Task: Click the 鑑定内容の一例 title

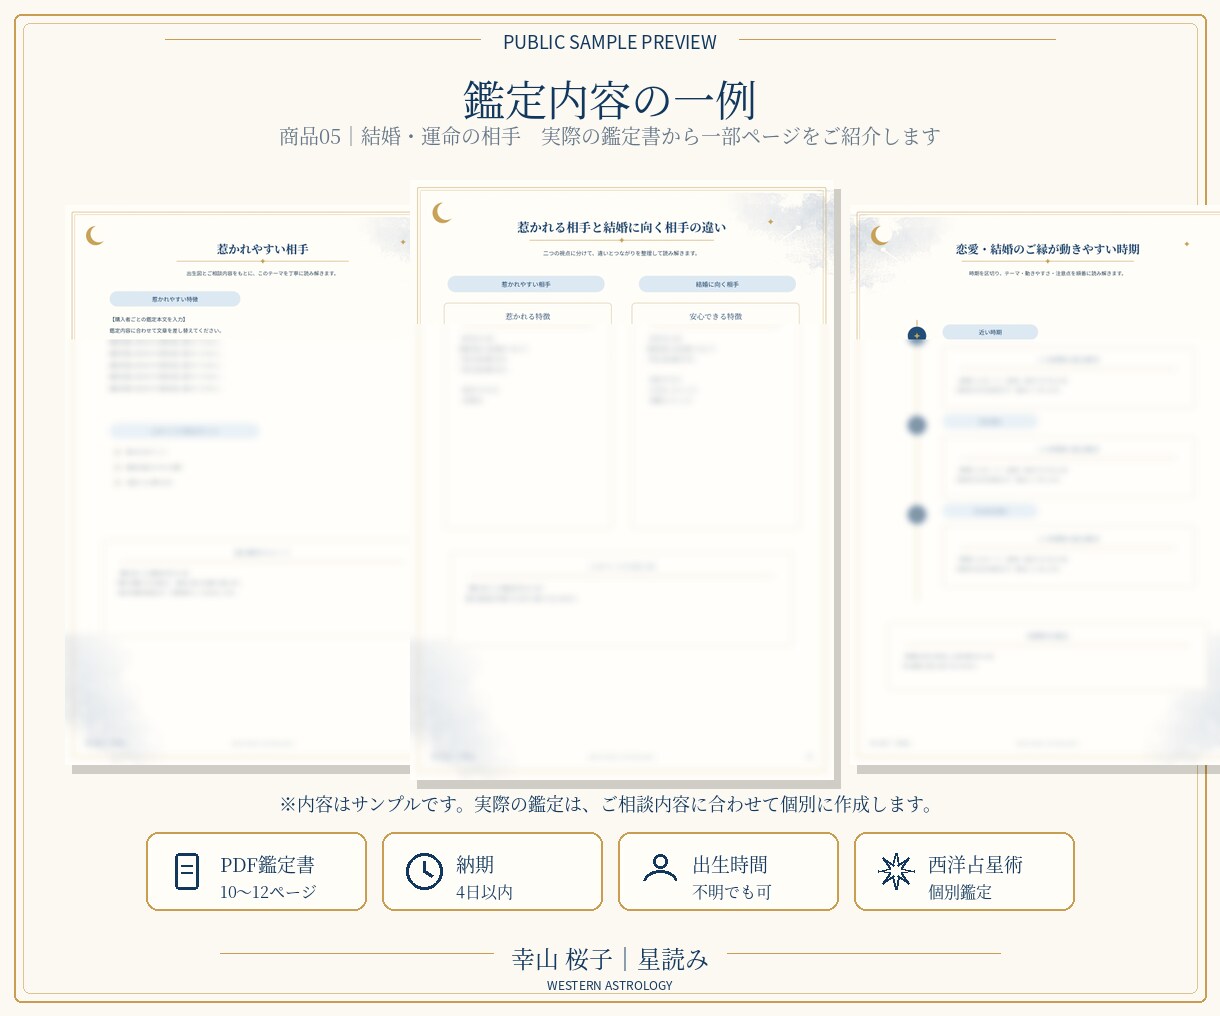Action: (610, 100)
